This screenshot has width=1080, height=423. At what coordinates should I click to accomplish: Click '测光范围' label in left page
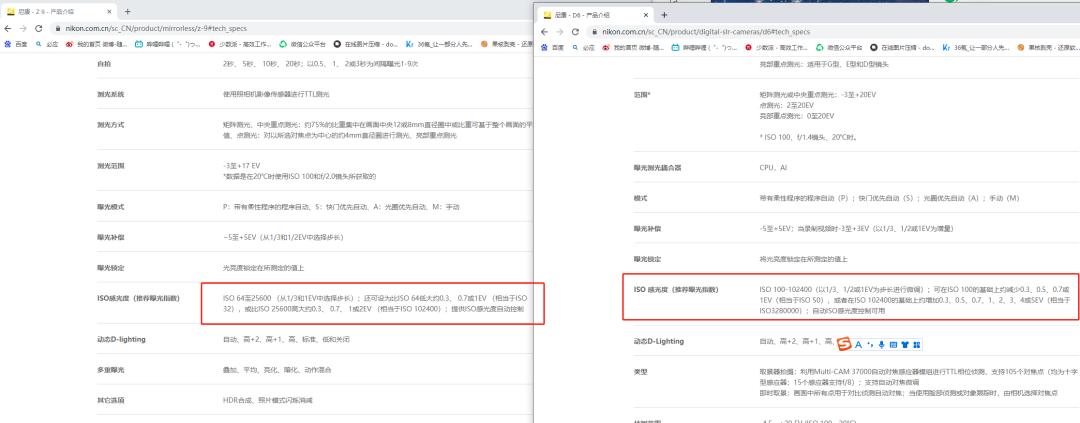[x=110, y=166]
